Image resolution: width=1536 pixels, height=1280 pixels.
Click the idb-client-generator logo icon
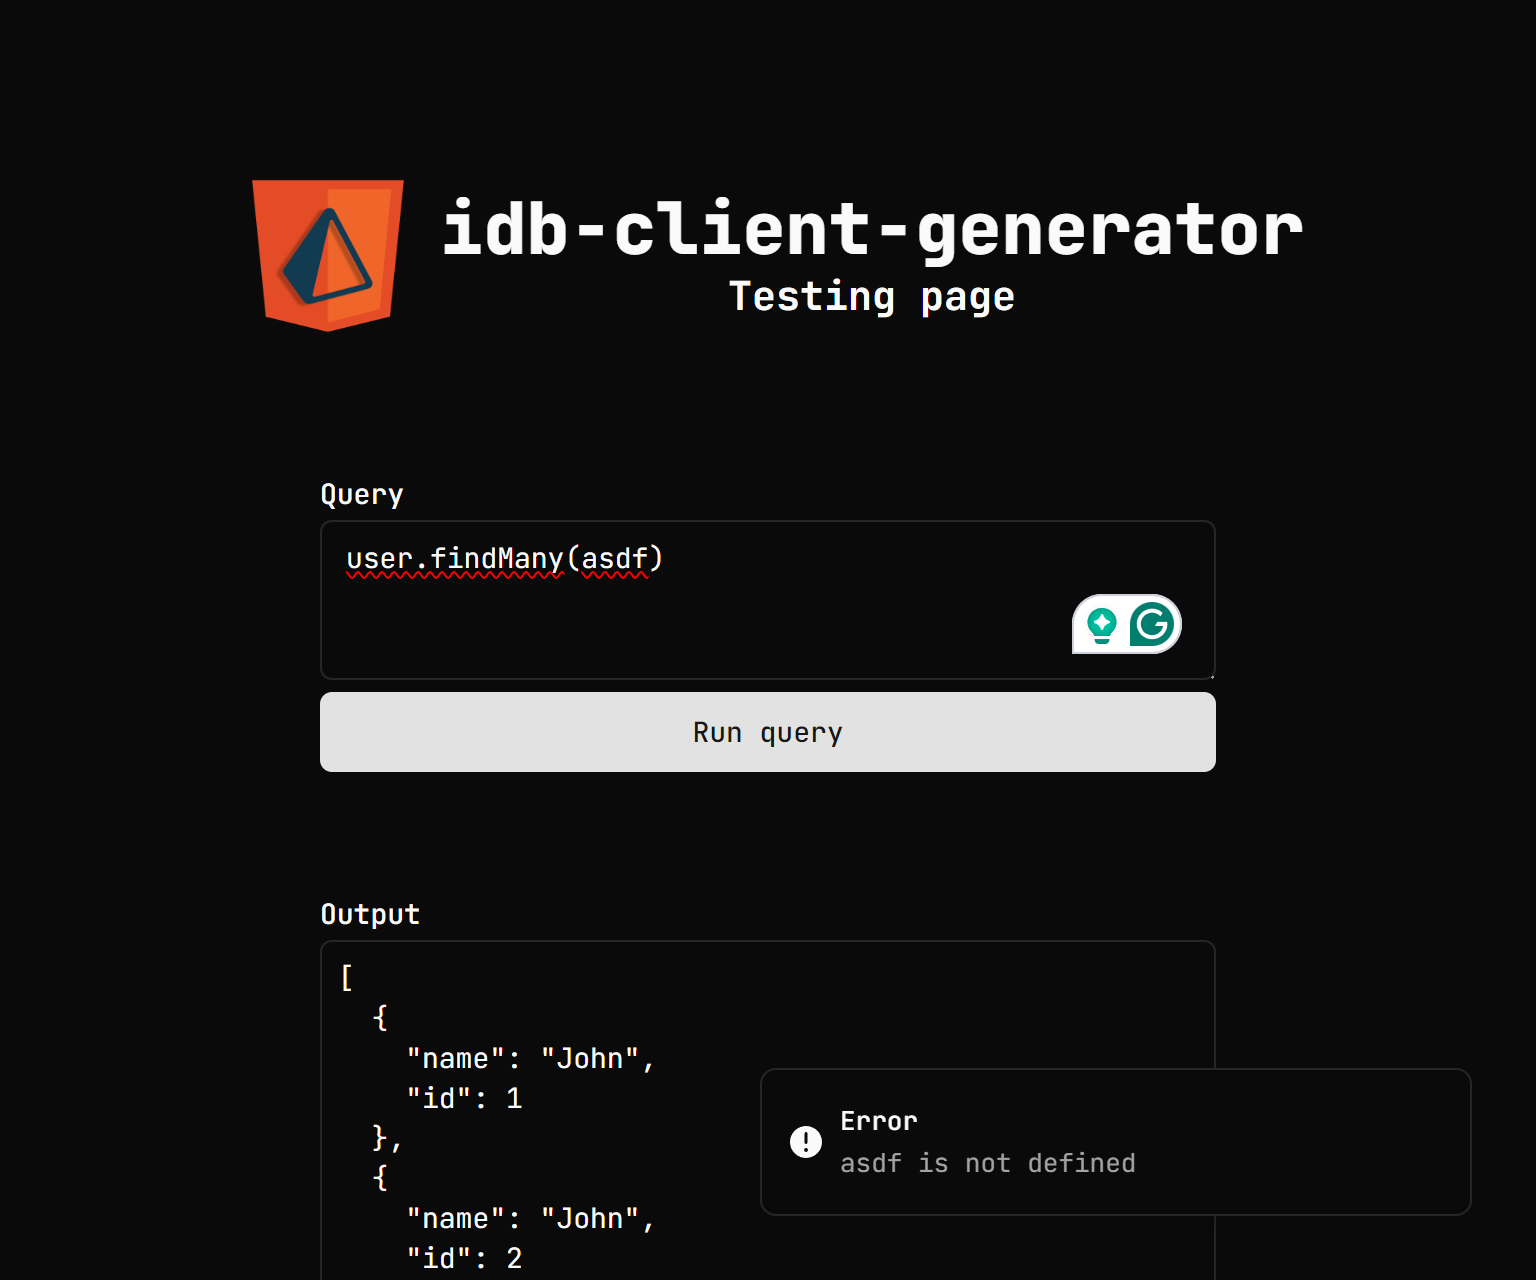[x=328, y=255]
